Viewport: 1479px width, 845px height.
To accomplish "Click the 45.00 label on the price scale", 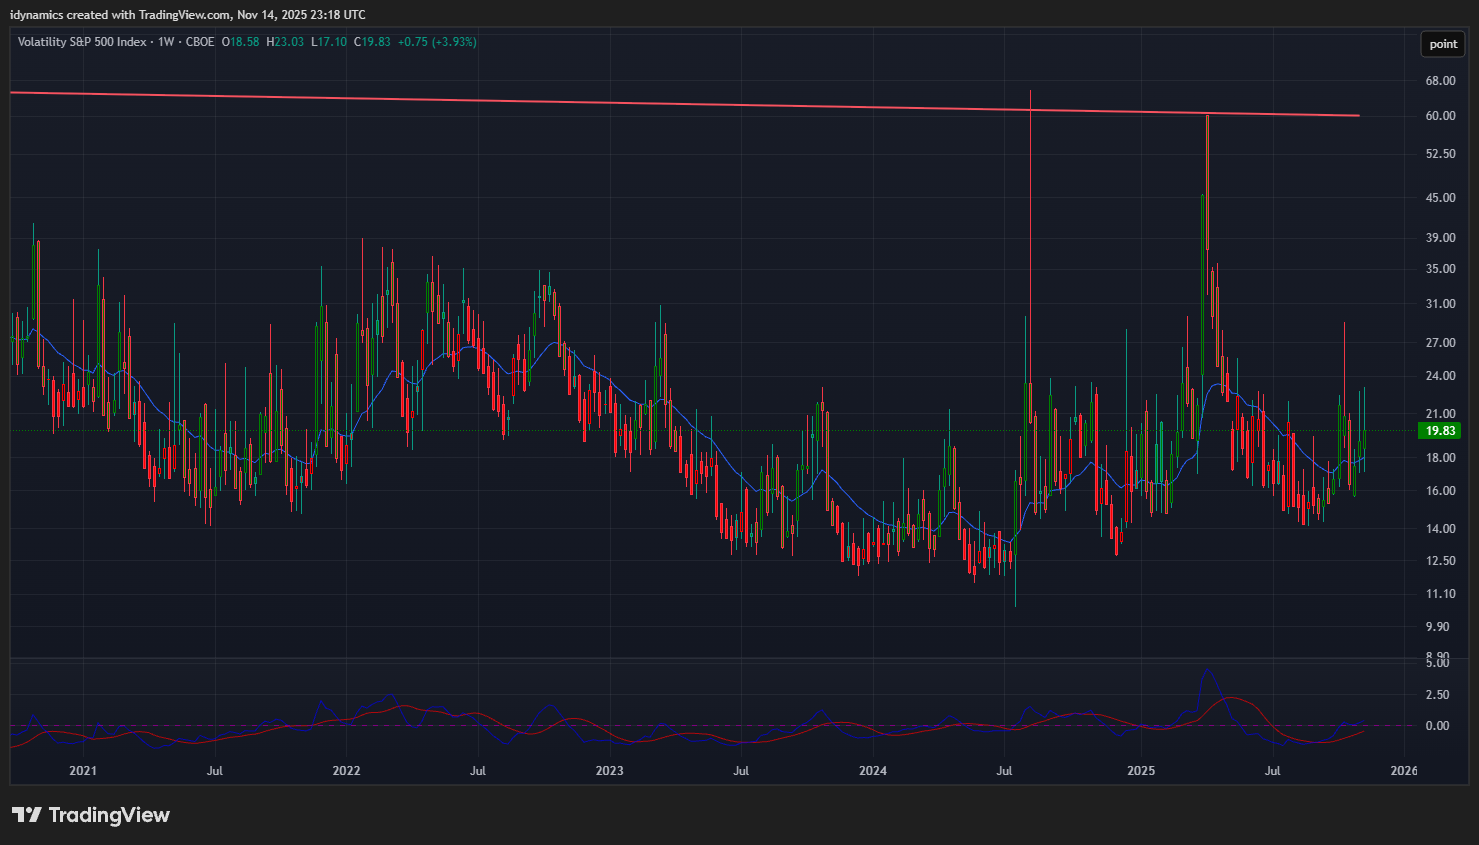I will (1440, 198).
